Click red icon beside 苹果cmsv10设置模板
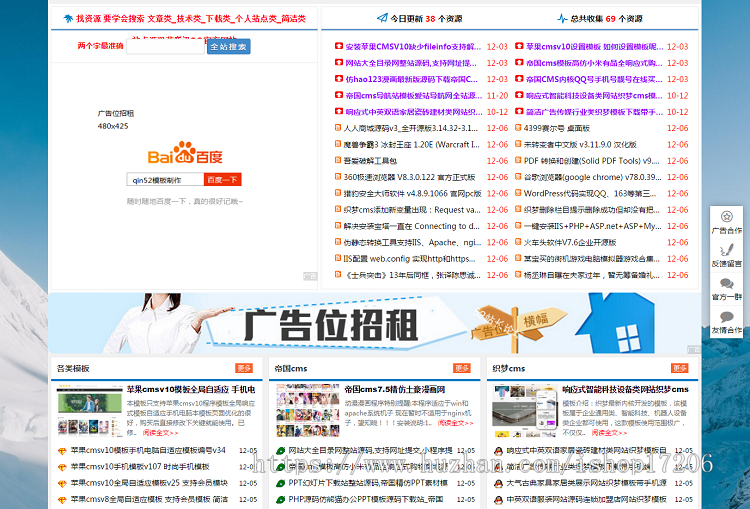The width and height of the screenshot is (750, 509). point(519,46)
